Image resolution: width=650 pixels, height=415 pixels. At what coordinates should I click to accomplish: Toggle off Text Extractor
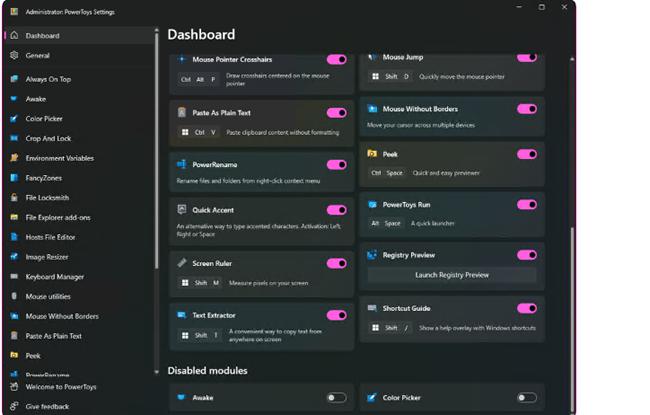tap(336, 315)
